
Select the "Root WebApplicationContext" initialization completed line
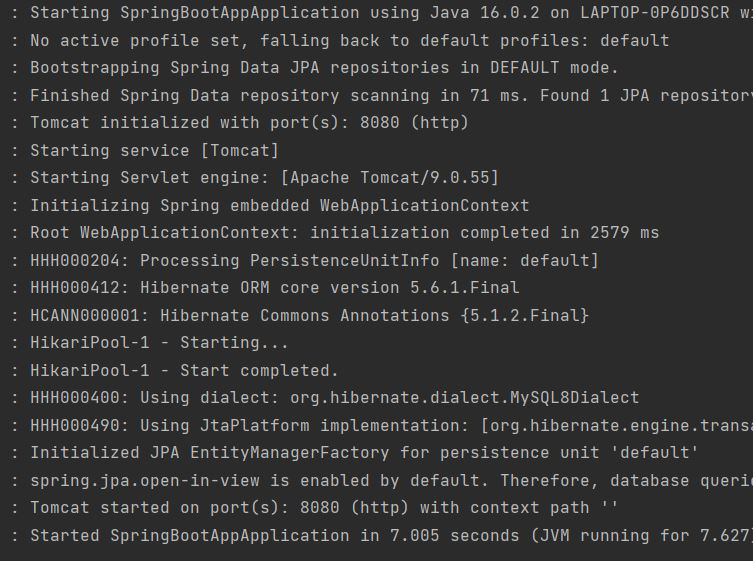[x=344, y=233]
